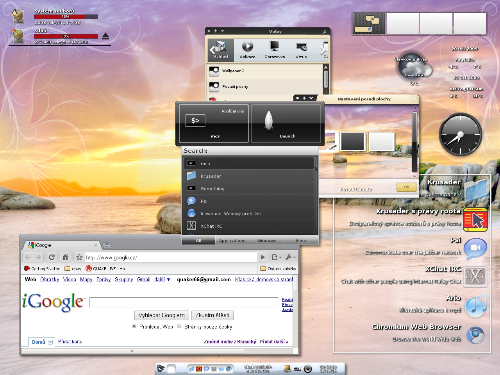Reload the iGoogle page
The image size is (500, 375).
click(52, 257)
